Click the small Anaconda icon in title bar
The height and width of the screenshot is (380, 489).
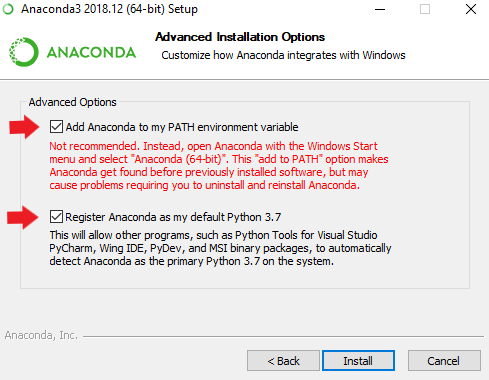8,9
